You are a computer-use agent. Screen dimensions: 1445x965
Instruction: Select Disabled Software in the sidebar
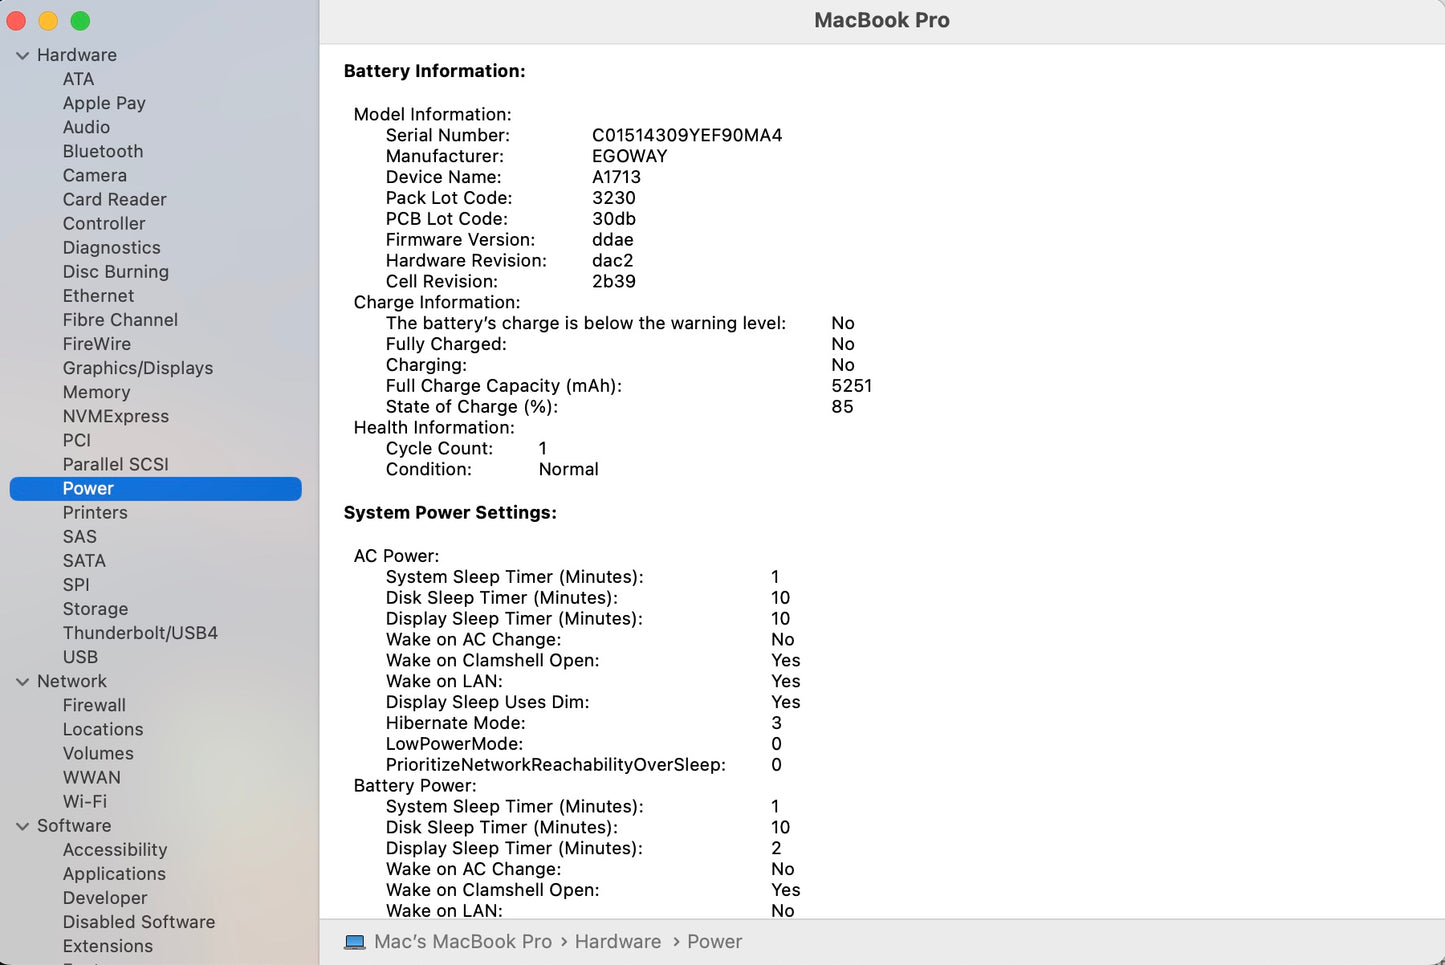click(x=138, y=922)
